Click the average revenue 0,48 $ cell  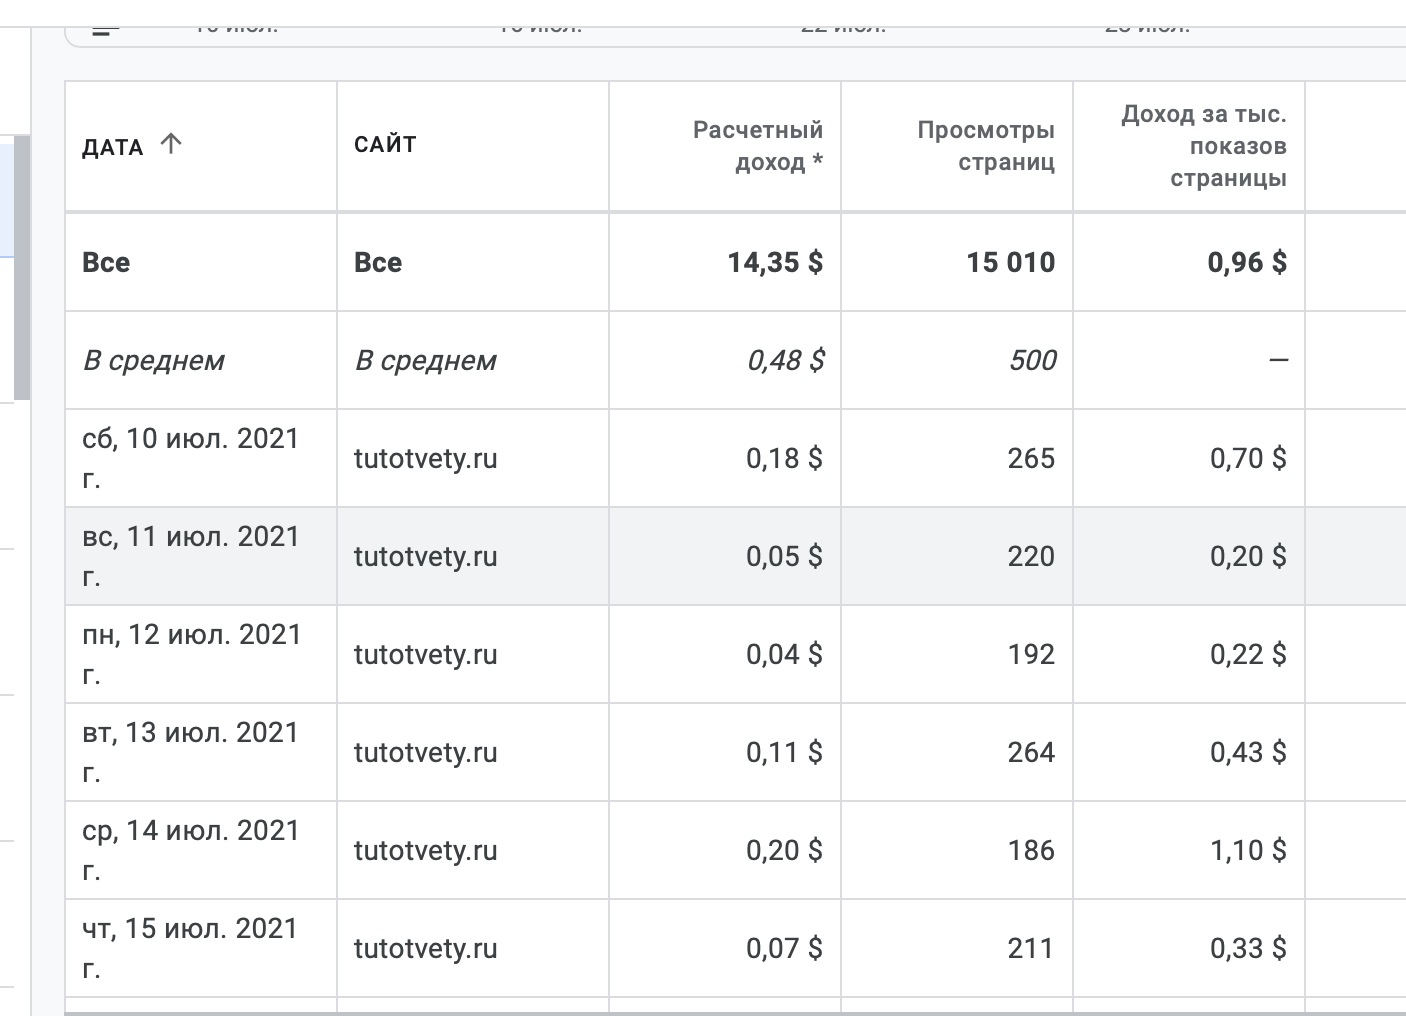click(x=785, y=360)
